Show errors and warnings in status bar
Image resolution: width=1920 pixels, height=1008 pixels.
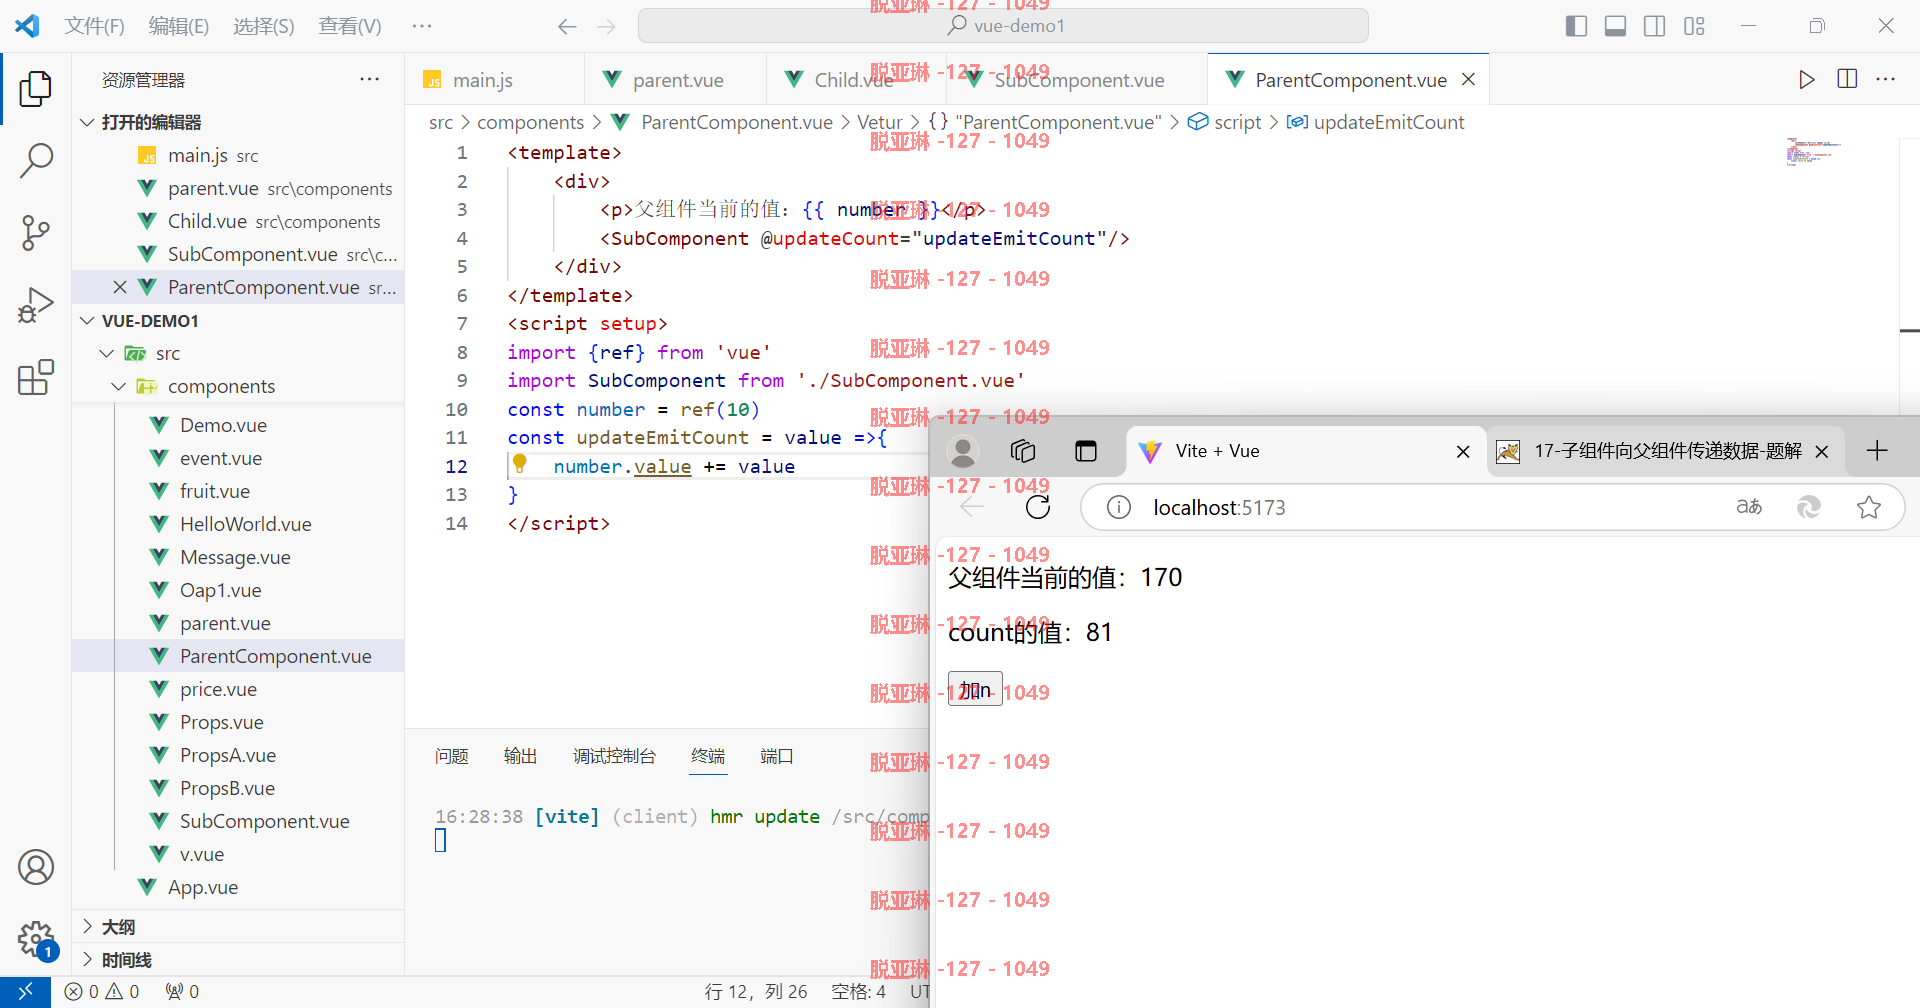point(101,991)
